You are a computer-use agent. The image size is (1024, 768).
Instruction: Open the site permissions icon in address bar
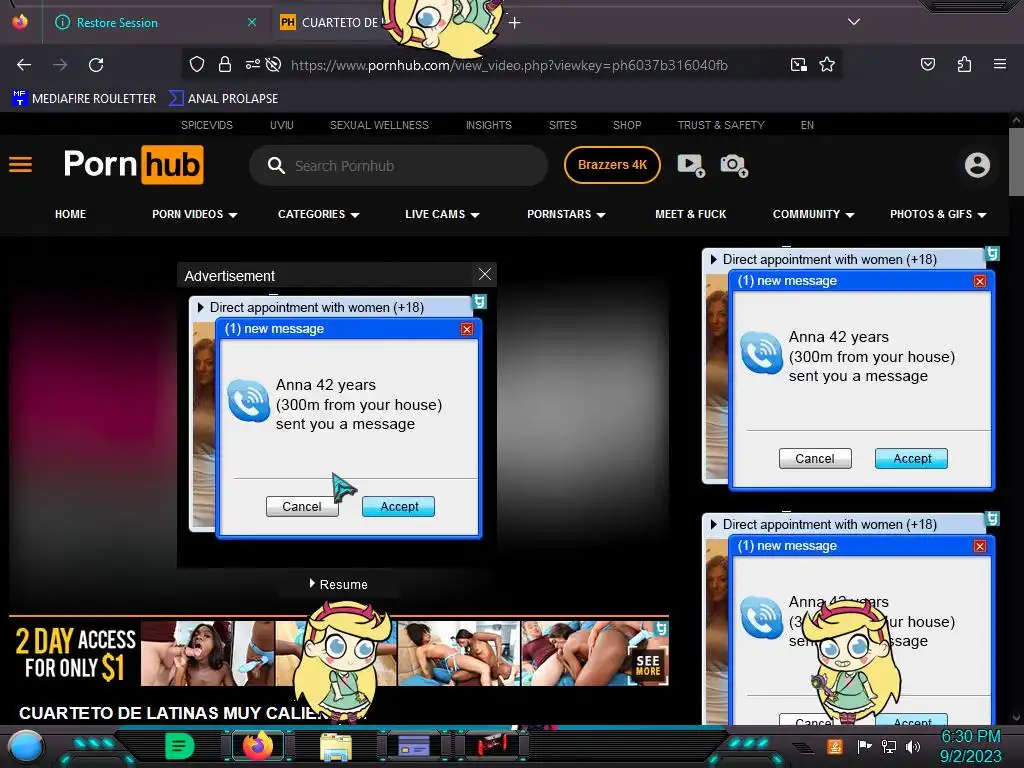coord(252,64)
